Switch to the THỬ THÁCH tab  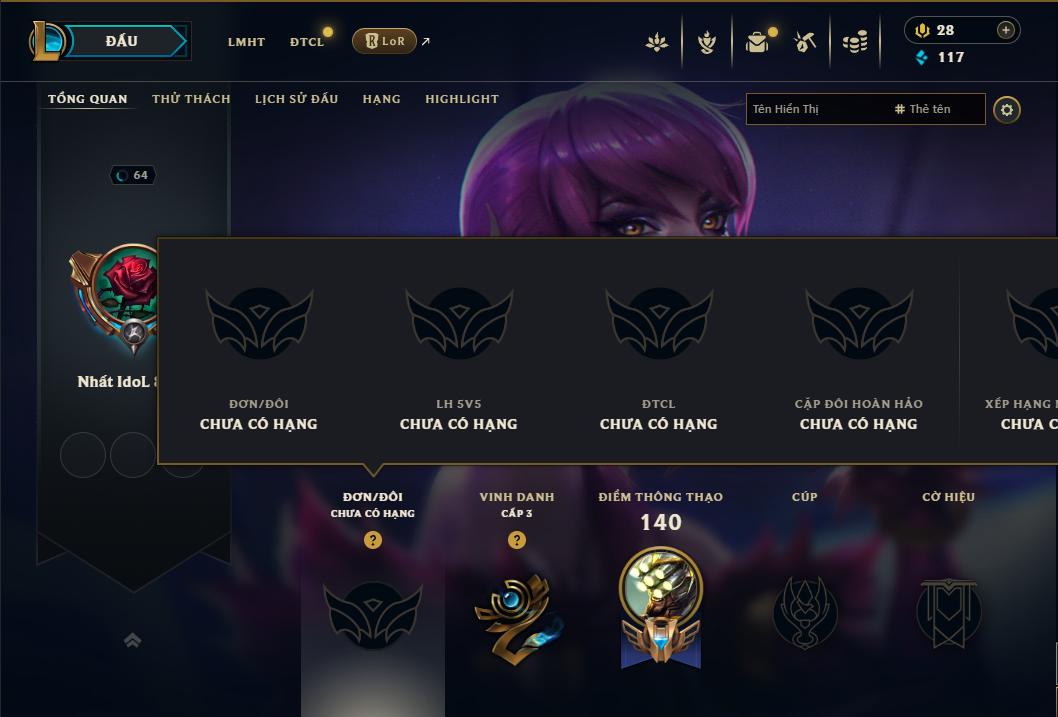tap(191, 99)
